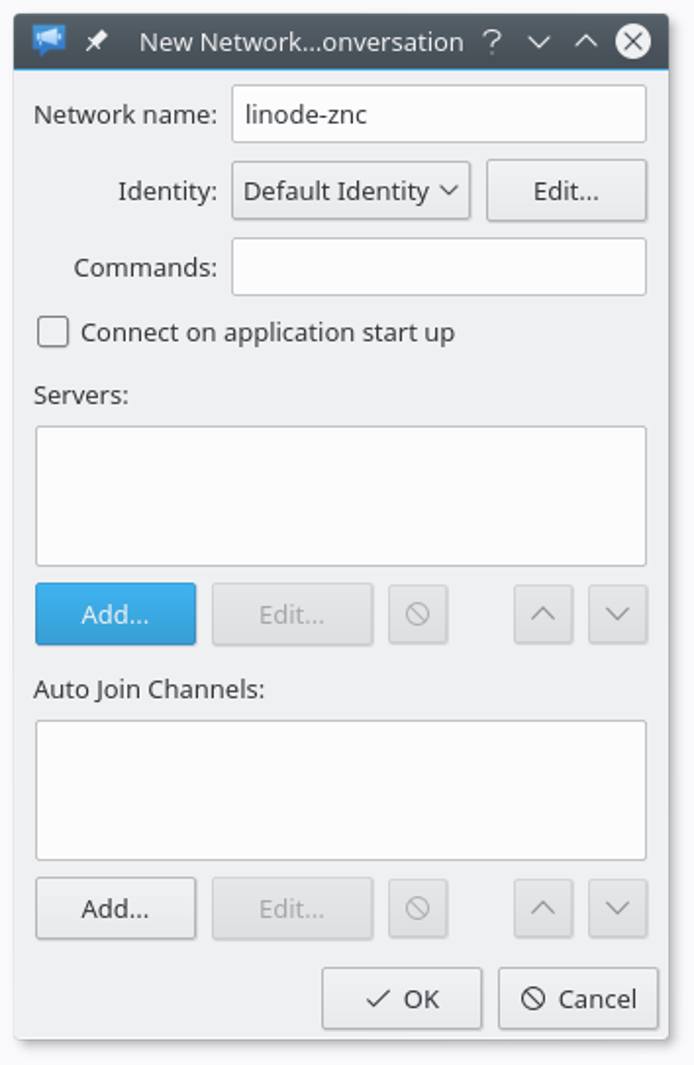
Task: Move server down with Servers down arrow
Action: pos(617,614)
